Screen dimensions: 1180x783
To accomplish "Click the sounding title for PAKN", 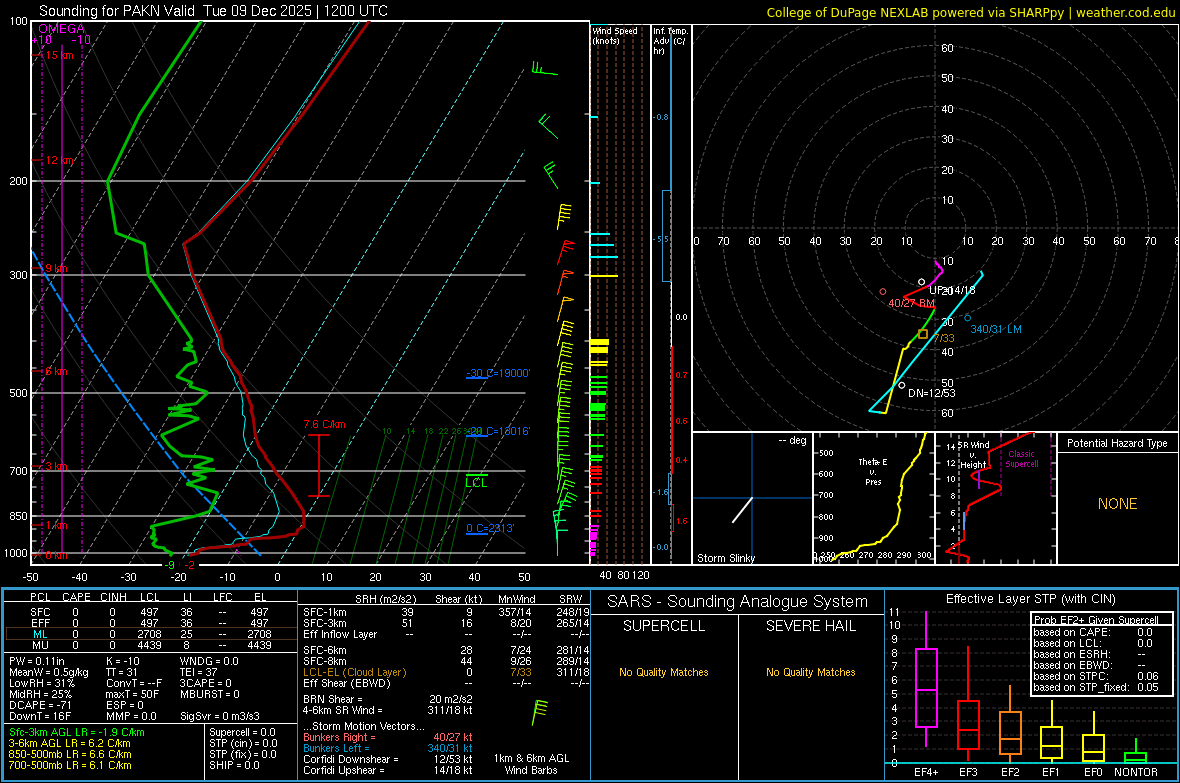I will tap(213, 11).
